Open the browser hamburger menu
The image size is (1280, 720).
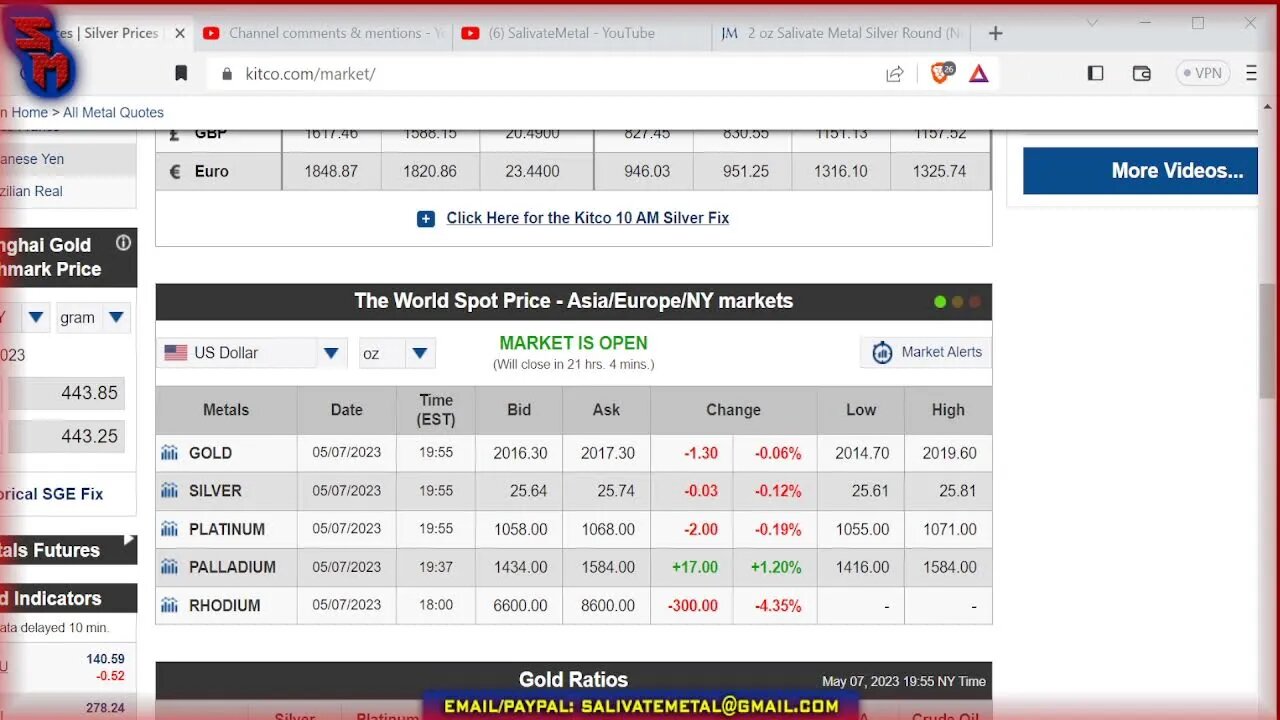(1251, 73)
